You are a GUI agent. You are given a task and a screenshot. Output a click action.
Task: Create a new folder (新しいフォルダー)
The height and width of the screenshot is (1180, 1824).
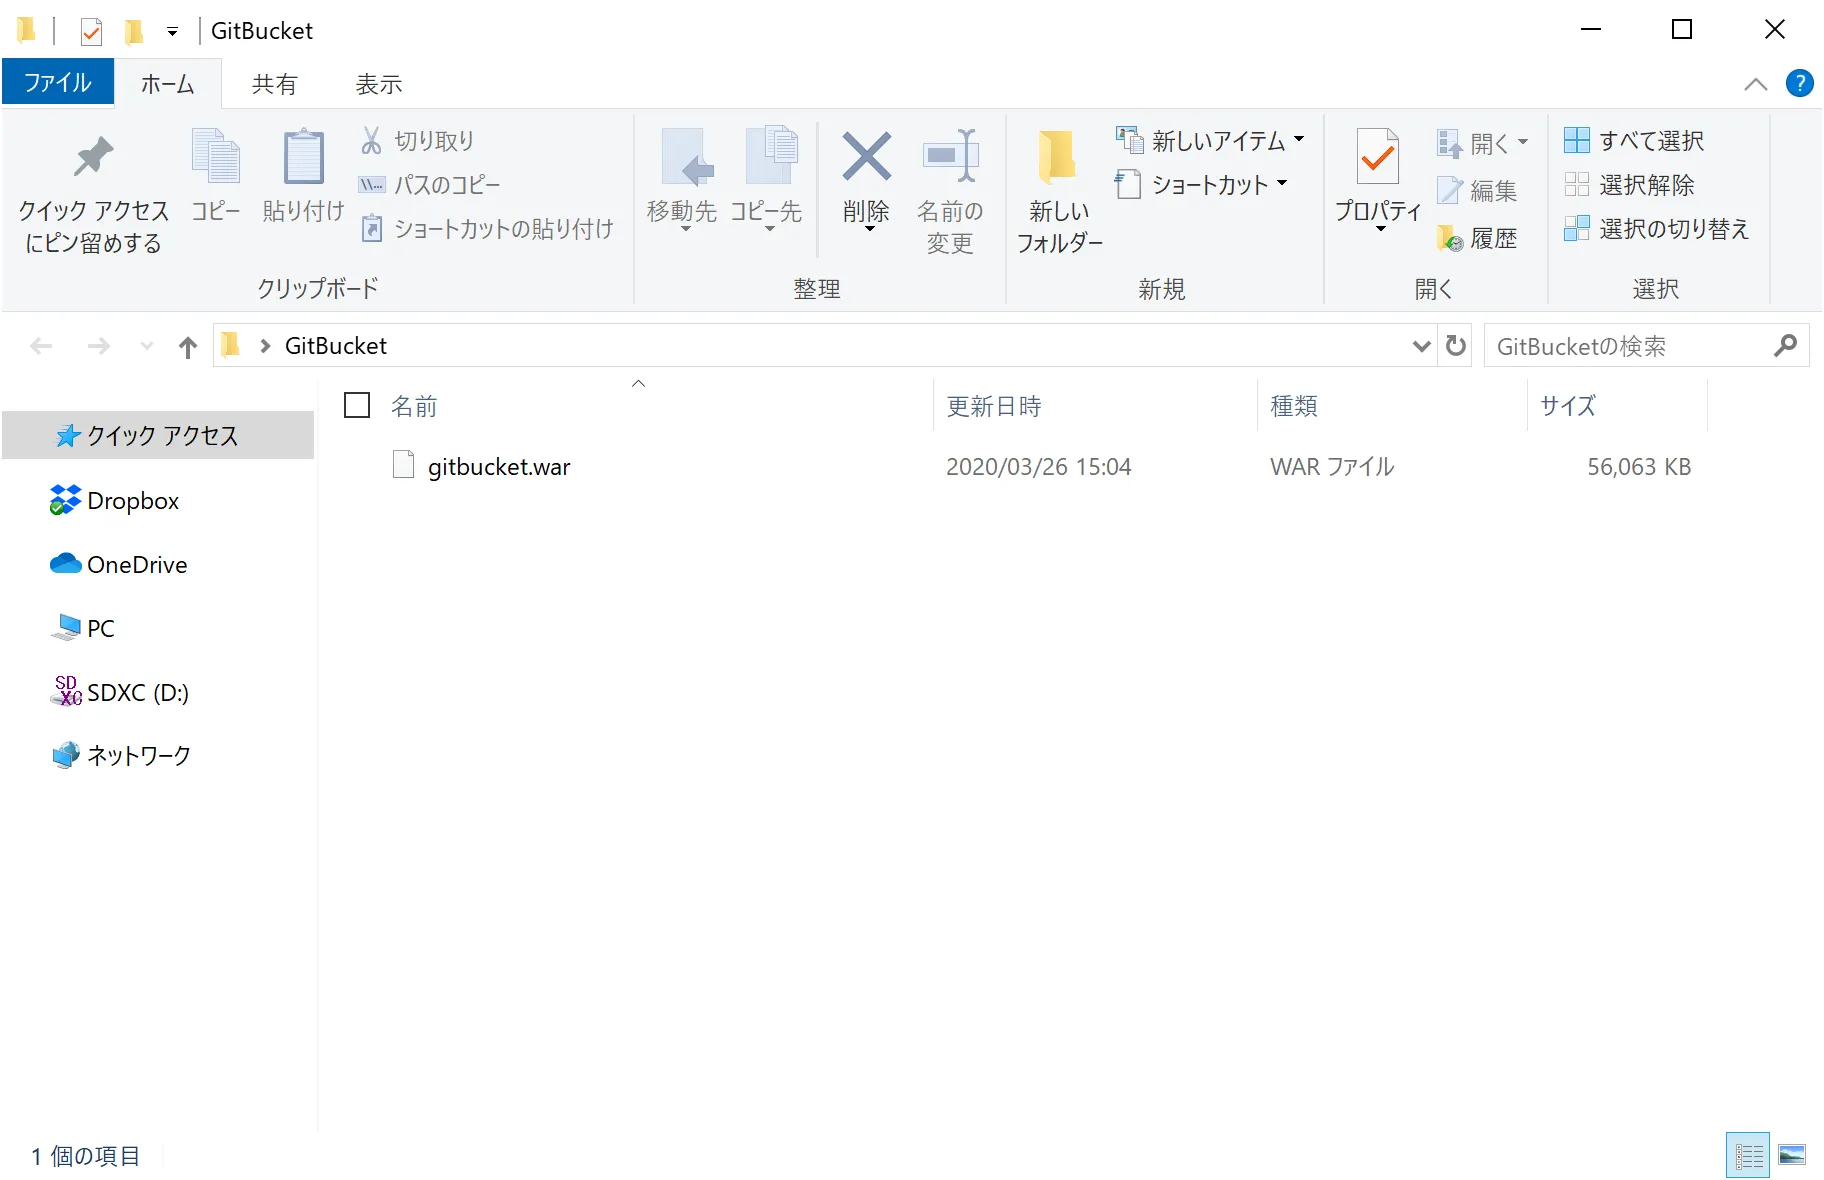coord(1060,192)
